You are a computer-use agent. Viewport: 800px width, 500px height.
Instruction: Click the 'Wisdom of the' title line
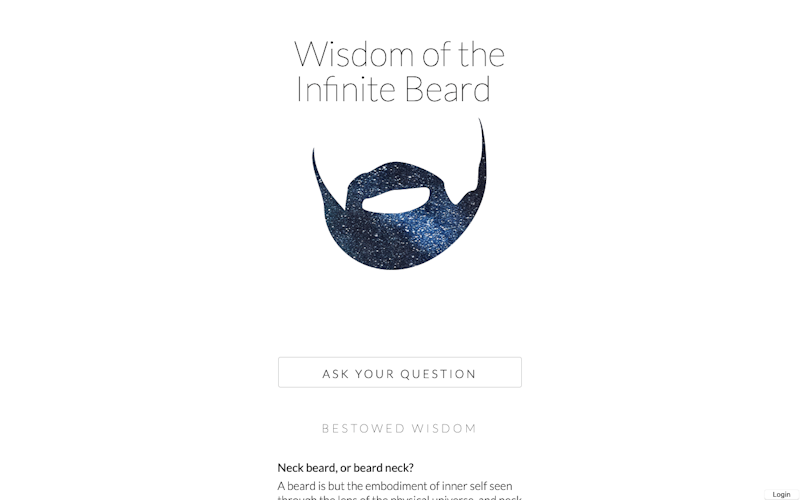tap(399, 54)
